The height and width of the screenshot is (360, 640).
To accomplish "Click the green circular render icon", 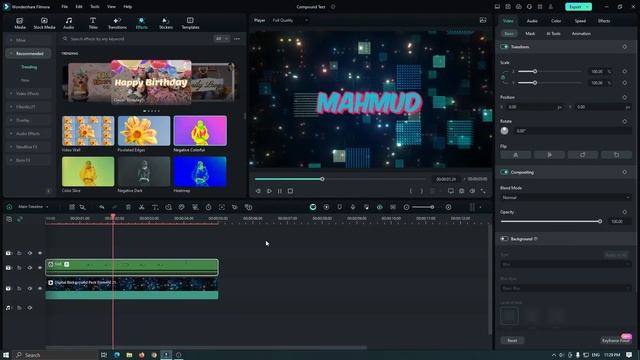I will point(313,207).
